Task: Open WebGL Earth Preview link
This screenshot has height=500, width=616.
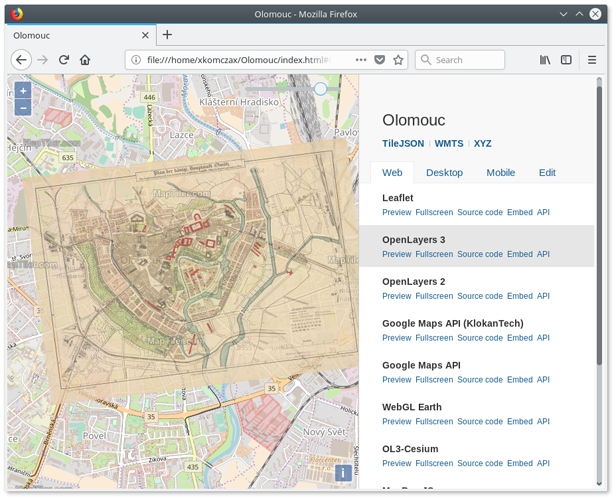Action: click(396, 421)
